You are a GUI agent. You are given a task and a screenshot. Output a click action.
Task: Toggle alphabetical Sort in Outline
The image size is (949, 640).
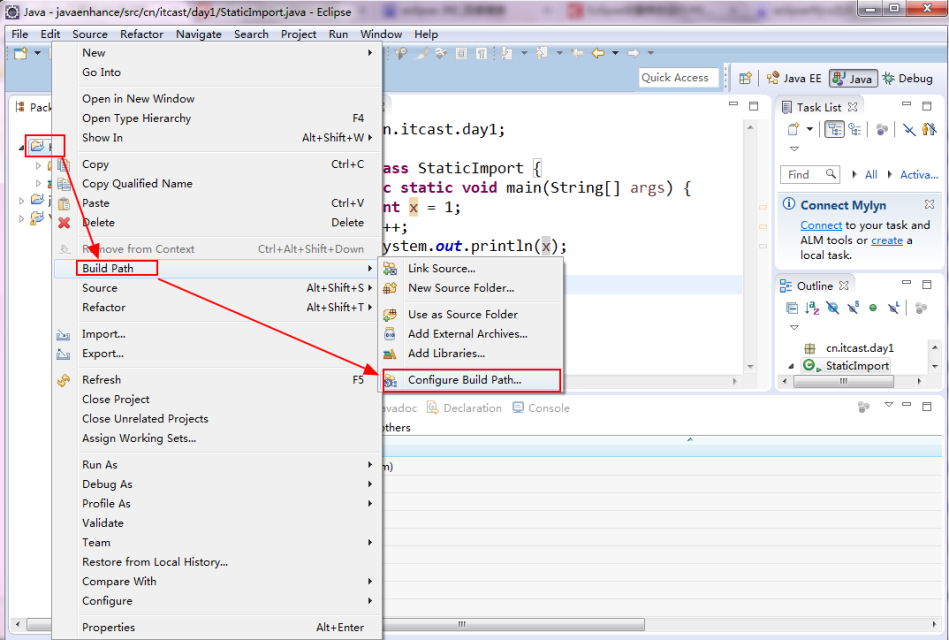pyautogui.click(x=812, y=308)
